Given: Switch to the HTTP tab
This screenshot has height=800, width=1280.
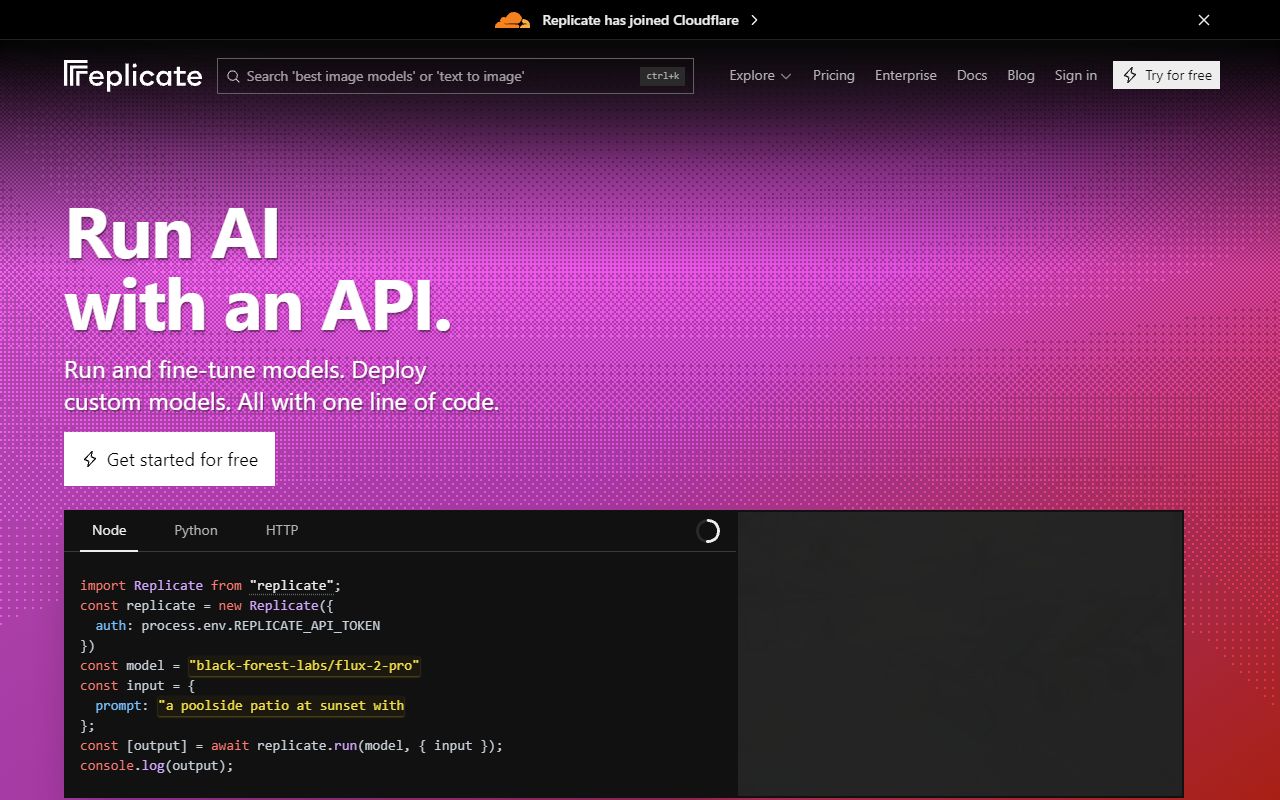Looking at the screenshot, I should pyautogui.click(x=282, y=530).
